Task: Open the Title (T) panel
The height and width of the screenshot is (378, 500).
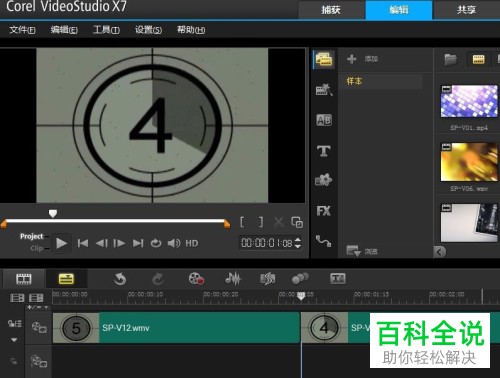Action: coord(324,151)
